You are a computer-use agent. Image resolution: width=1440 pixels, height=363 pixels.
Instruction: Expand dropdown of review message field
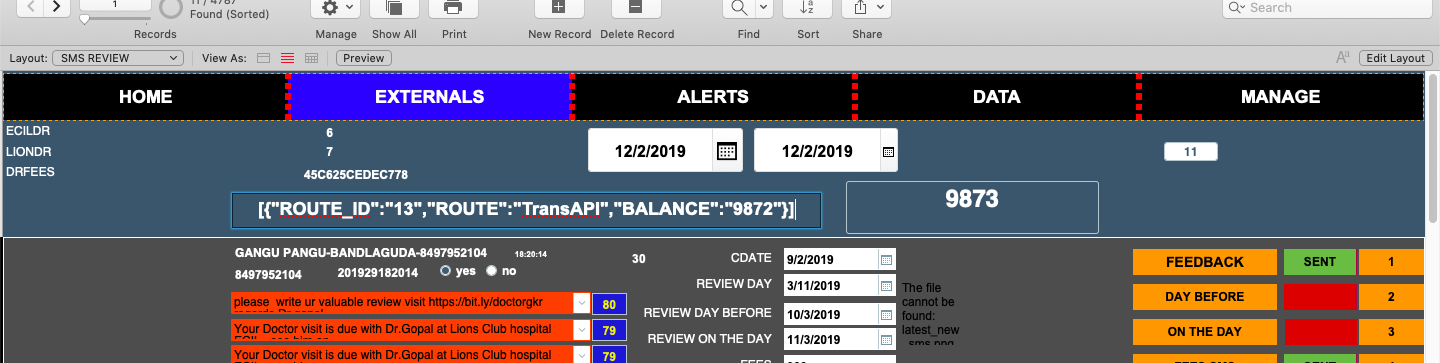581,302
